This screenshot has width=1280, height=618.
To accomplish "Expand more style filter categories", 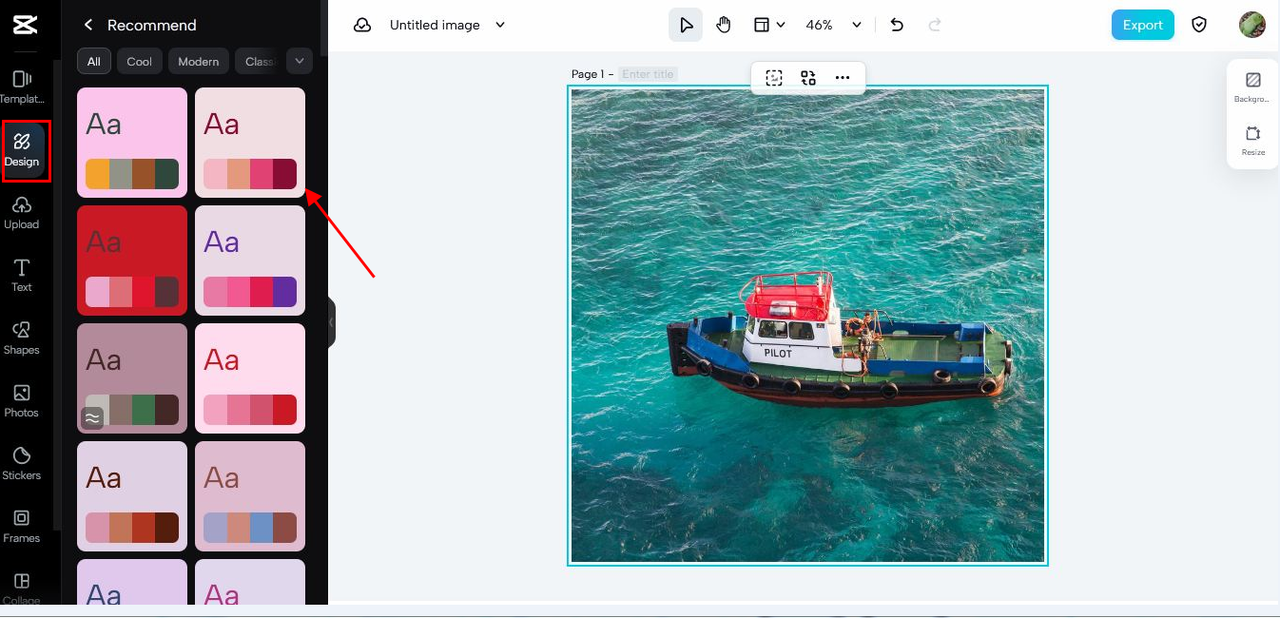I will (299, 61).
